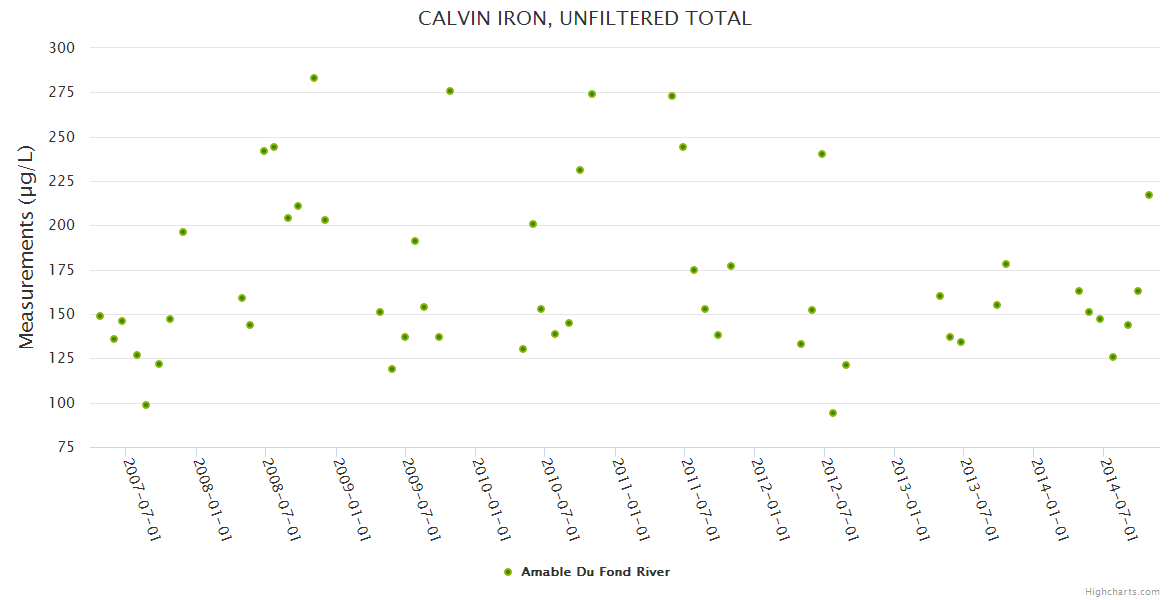Select the 2012 data point near 240
This screenshot has height=600, width=1170.
[822, 154]
